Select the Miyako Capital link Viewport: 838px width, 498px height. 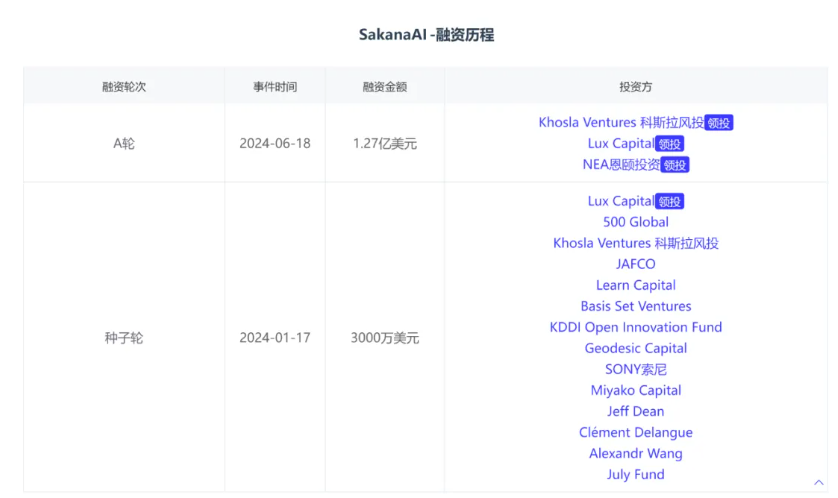pyautogui.click(x=636, y=390)
